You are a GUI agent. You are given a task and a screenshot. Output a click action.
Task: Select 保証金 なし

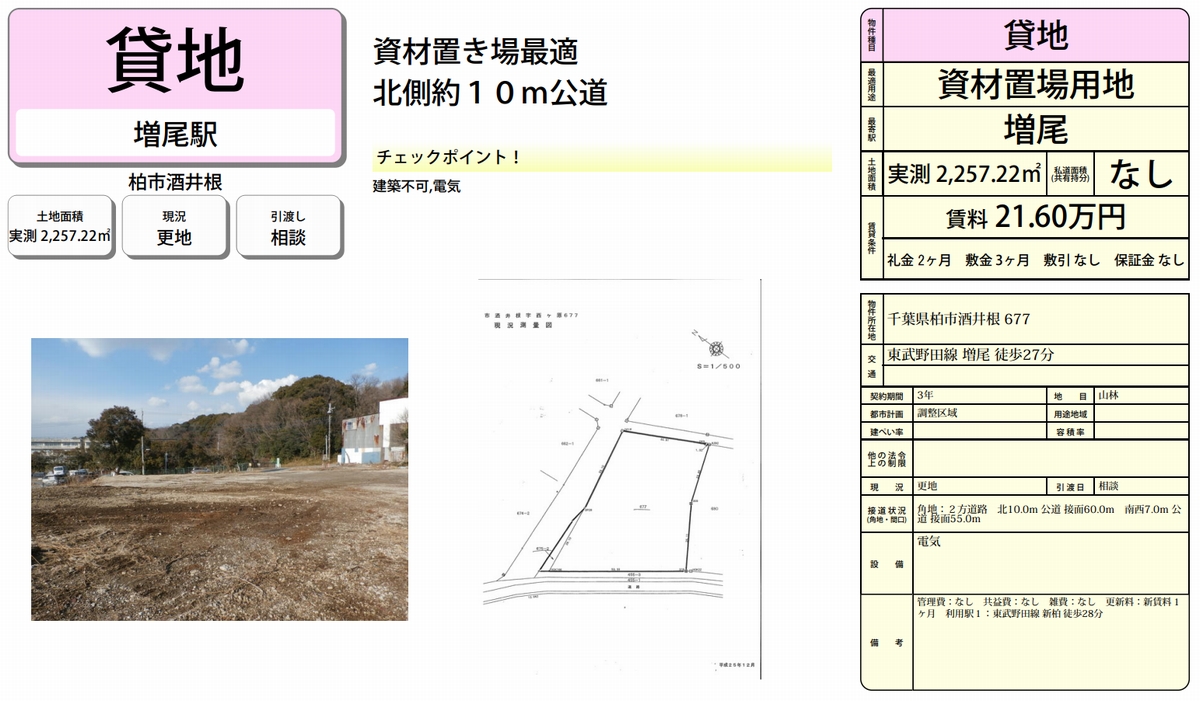pyautogui.click(x=1150, y=260)
